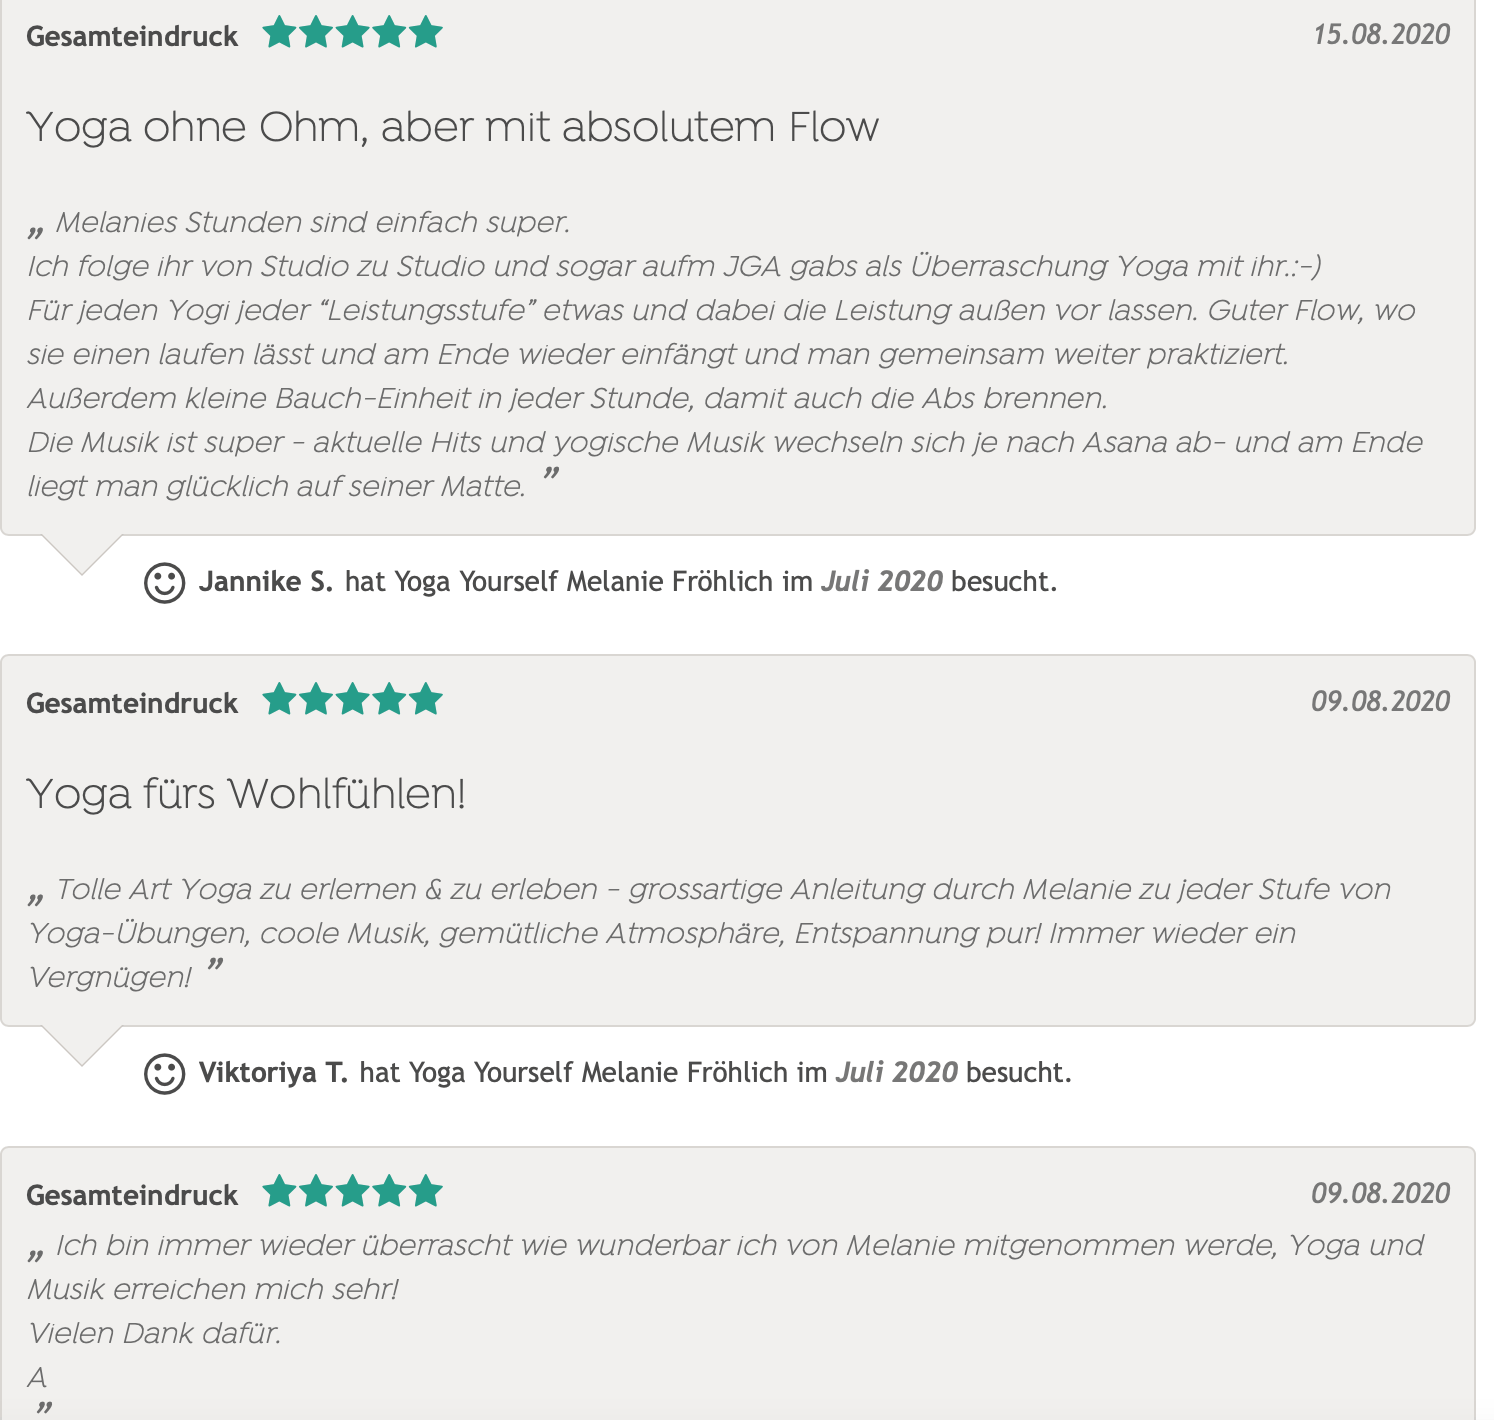Click the five-star rating on the 15.08.2020 review

pos(352,33)
